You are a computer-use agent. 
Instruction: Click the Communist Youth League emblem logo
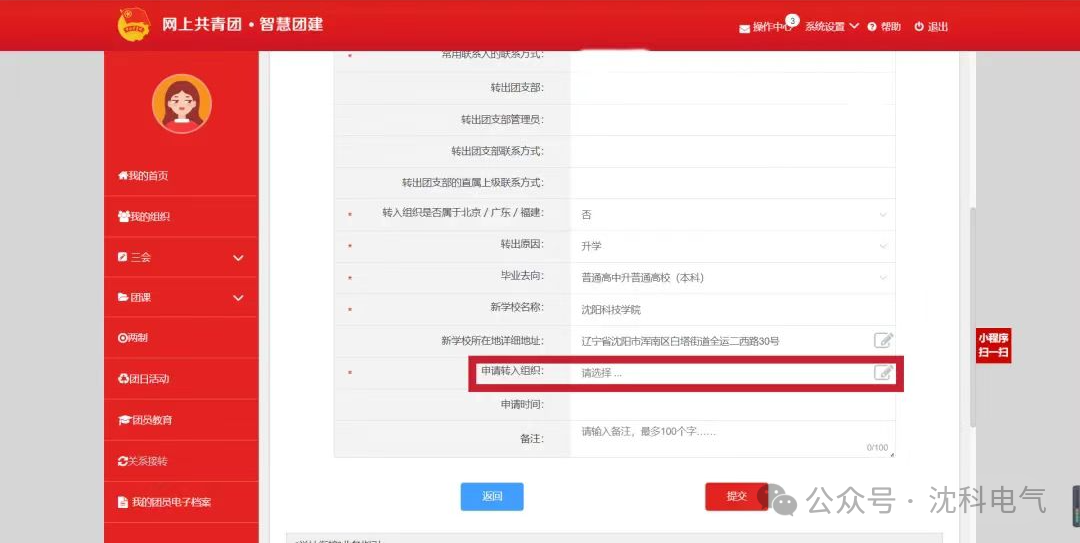point(132,25)
